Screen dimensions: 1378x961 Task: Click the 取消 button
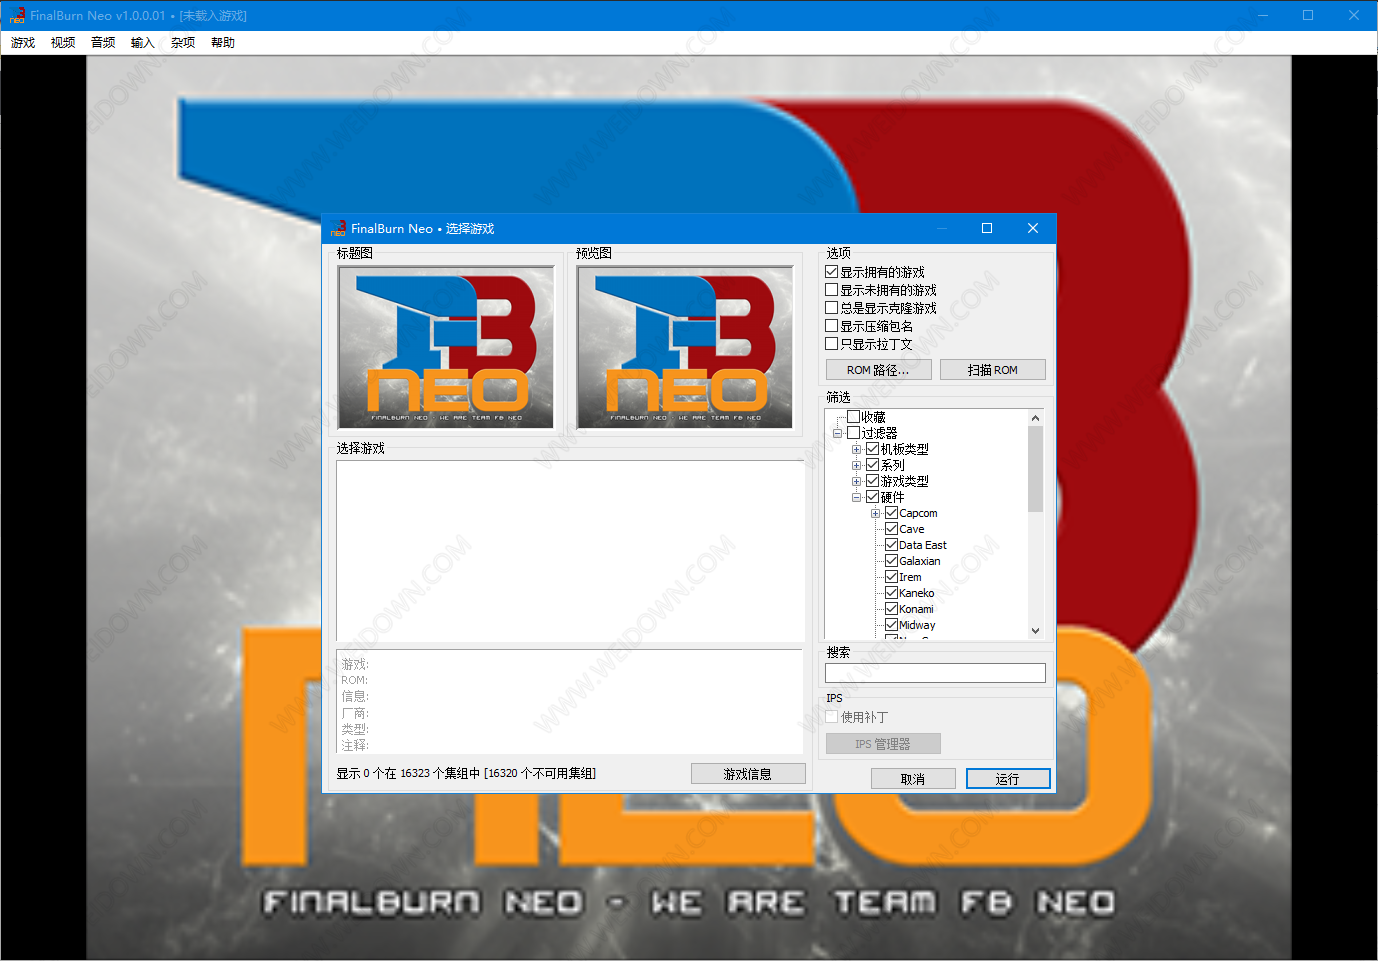[x=913, y=779]
